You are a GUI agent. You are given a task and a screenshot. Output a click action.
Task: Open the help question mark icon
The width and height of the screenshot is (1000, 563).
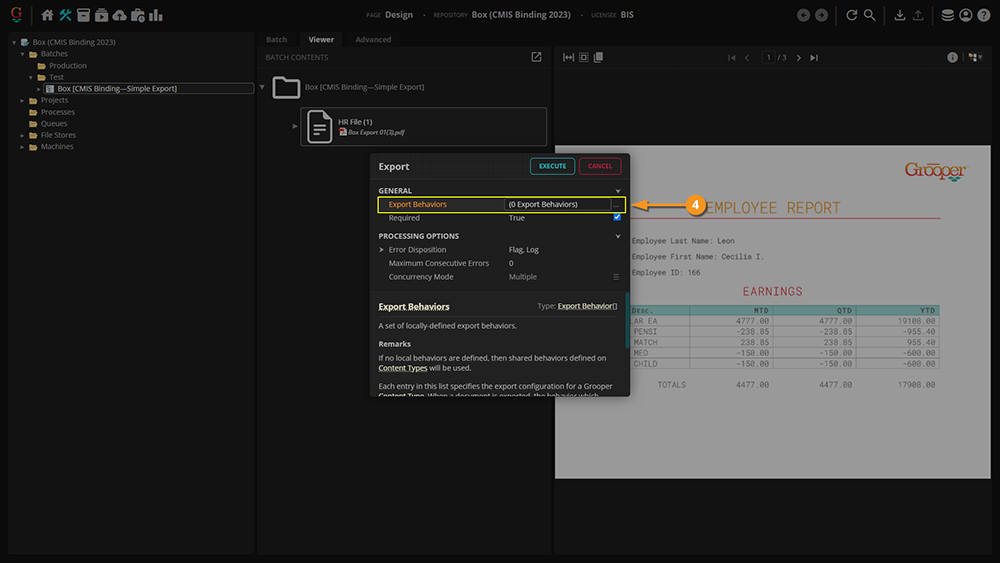[x=984, y=15]
